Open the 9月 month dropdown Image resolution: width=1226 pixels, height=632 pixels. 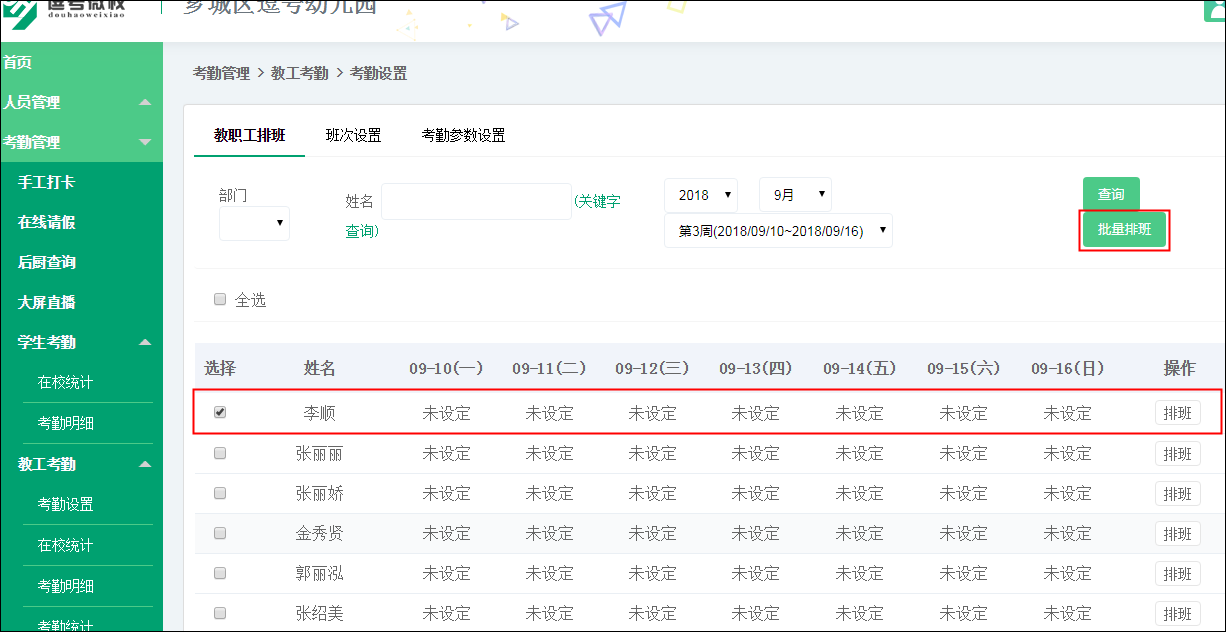[795, 194]
